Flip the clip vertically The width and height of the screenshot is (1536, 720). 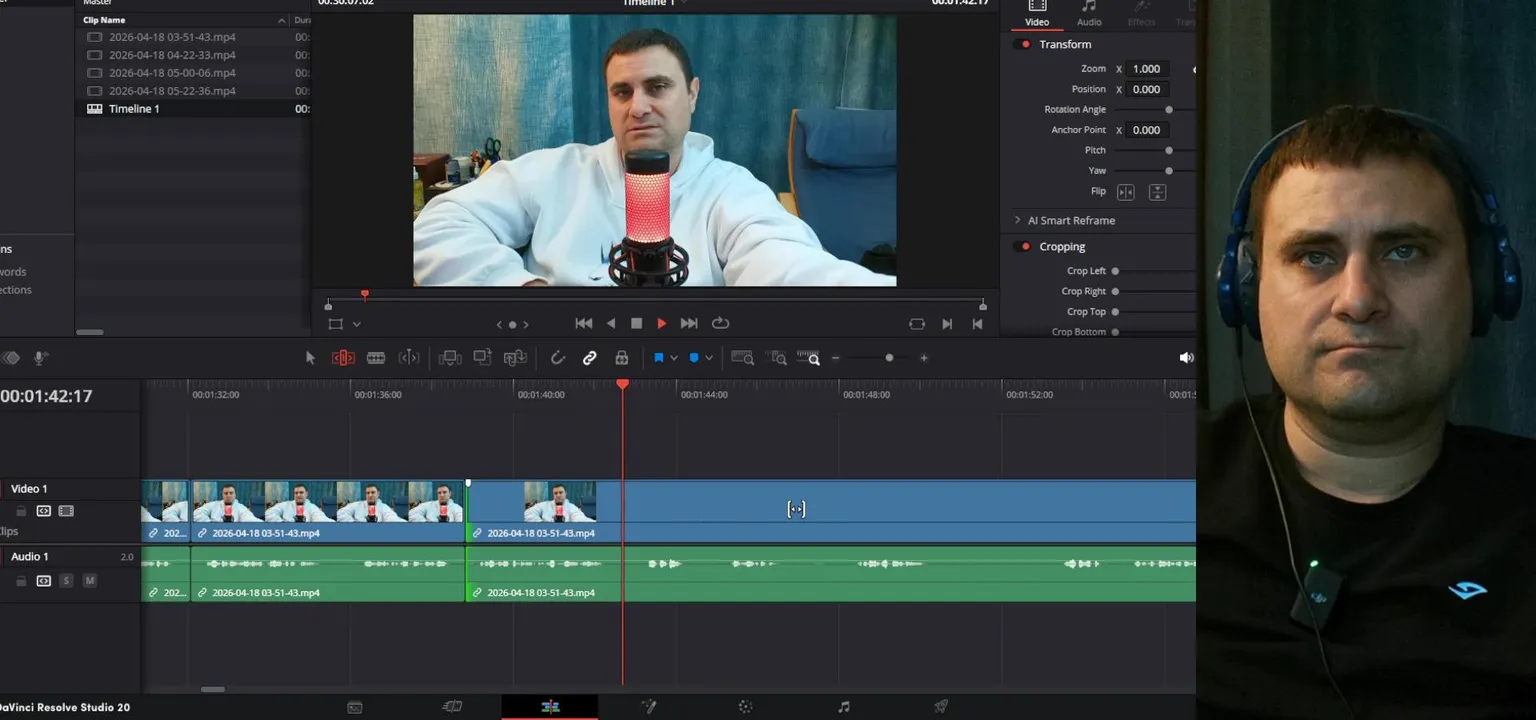click(1157, 192)
